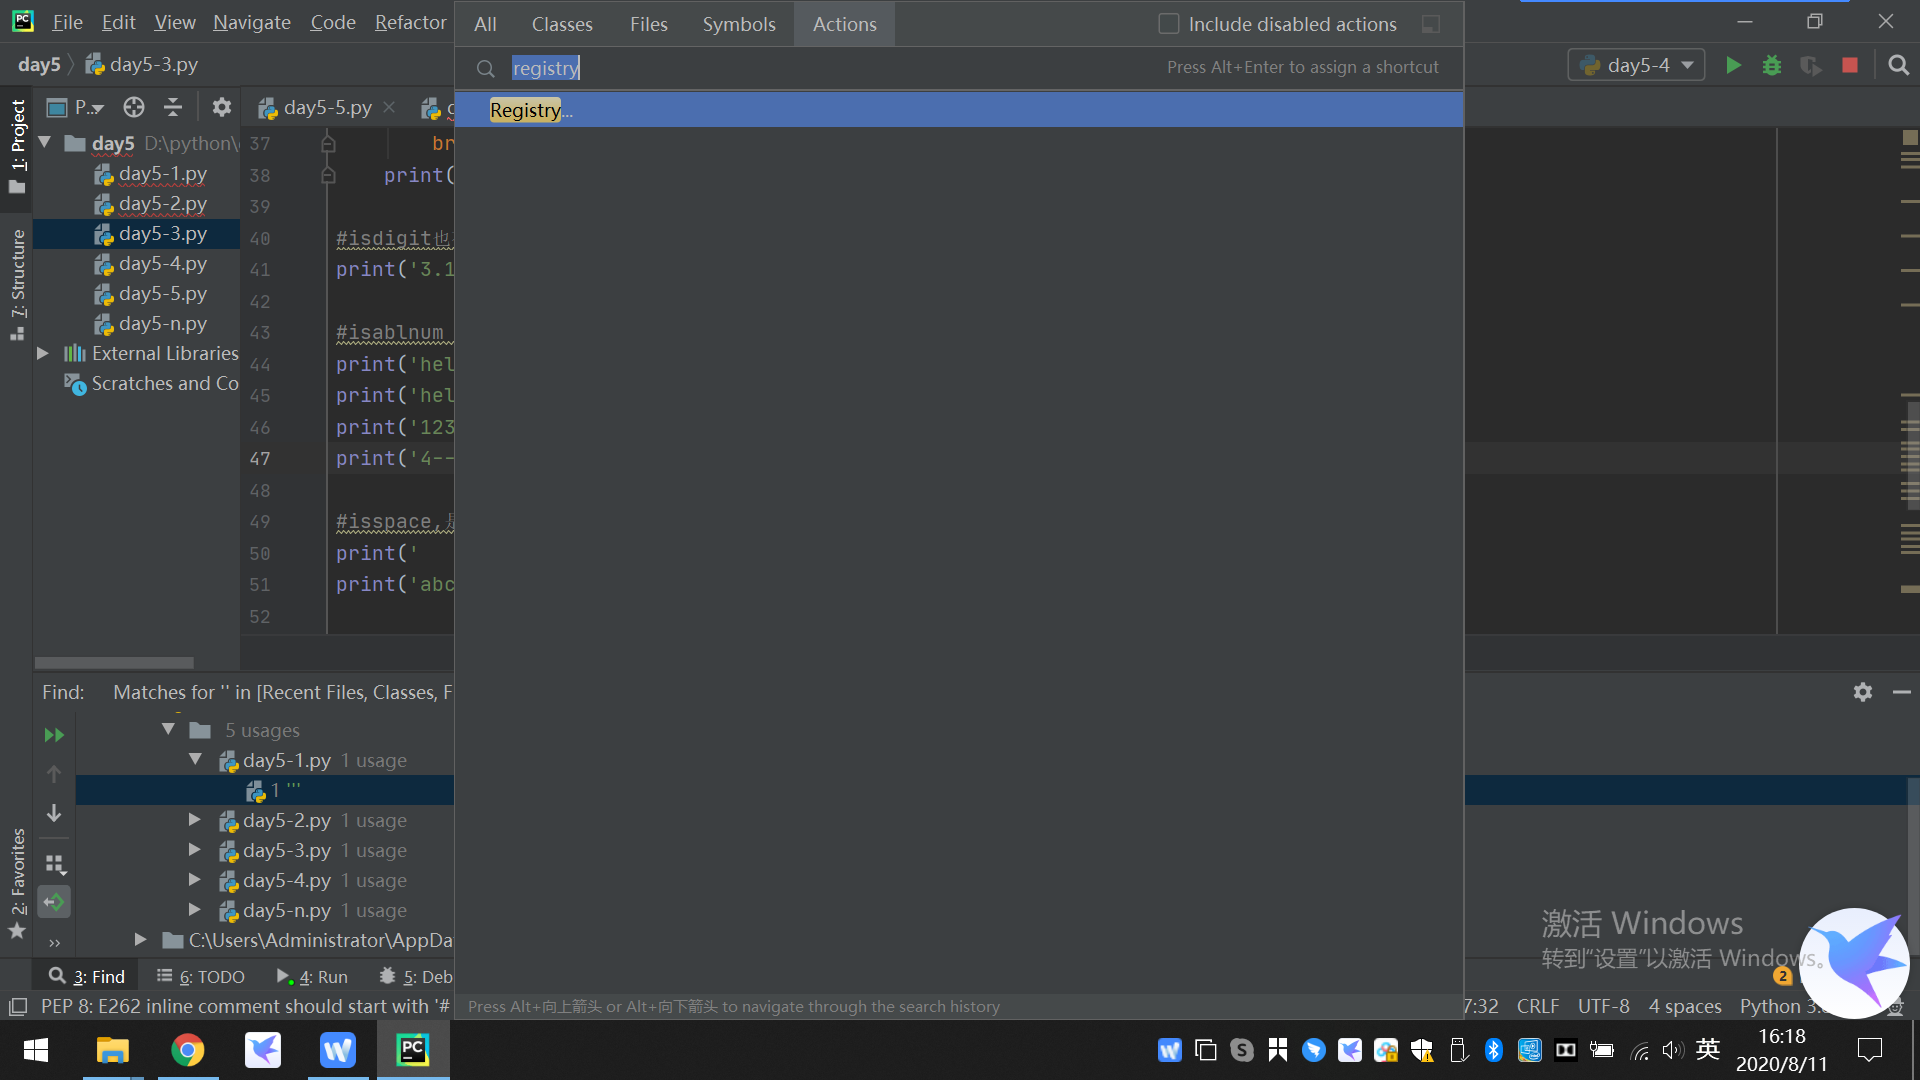1920x1080 pixels.
Task: Open Search Everywhere magnifier icon
Action: pyautogui.click(x=1898, y=65)
